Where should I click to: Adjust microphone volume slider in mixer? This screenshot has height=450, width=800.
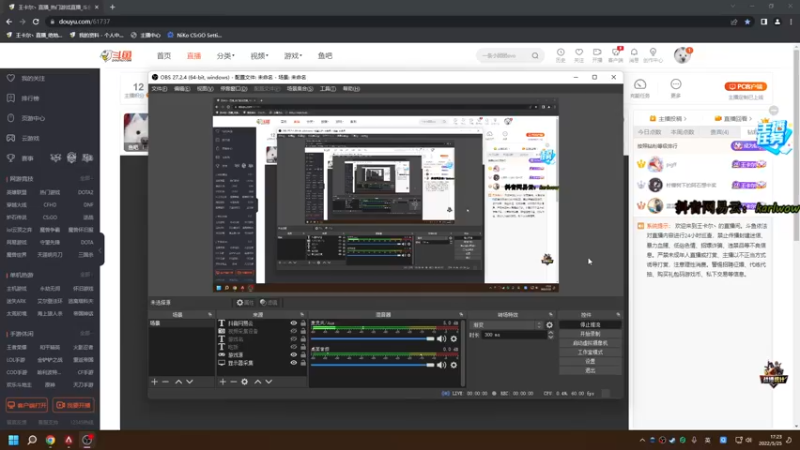372,339
